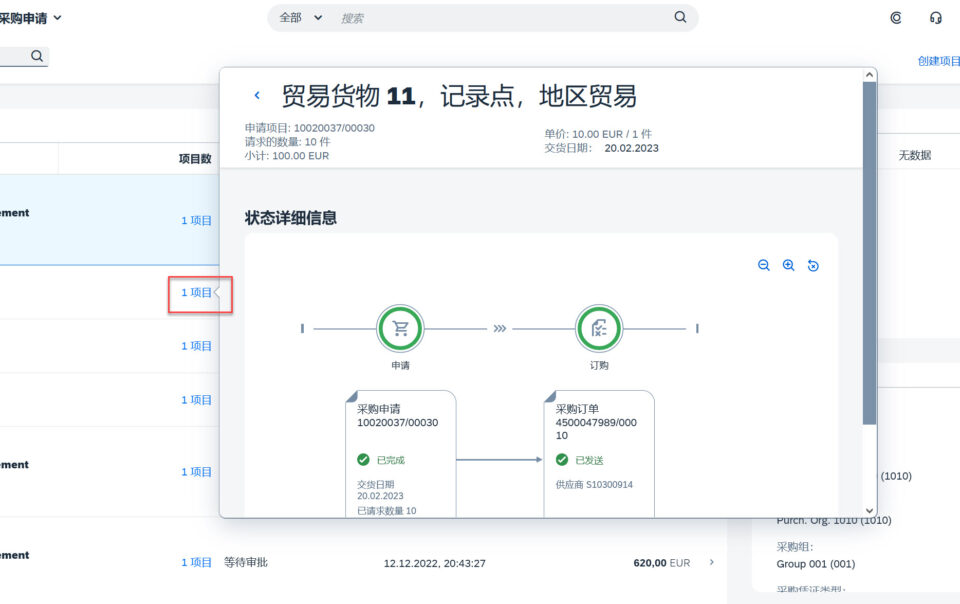Open 1 项目 link in selected blue row
The height and width of the screenshot is (604, 960).
(197, 220)
